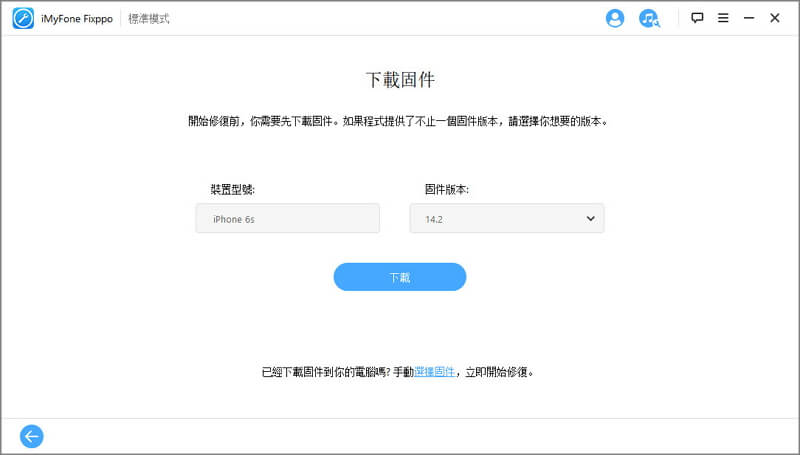Click the 裝置型號 label
The height and width of the screenshot is (455, 800).
pyautogui.click(x=233, y=190)
